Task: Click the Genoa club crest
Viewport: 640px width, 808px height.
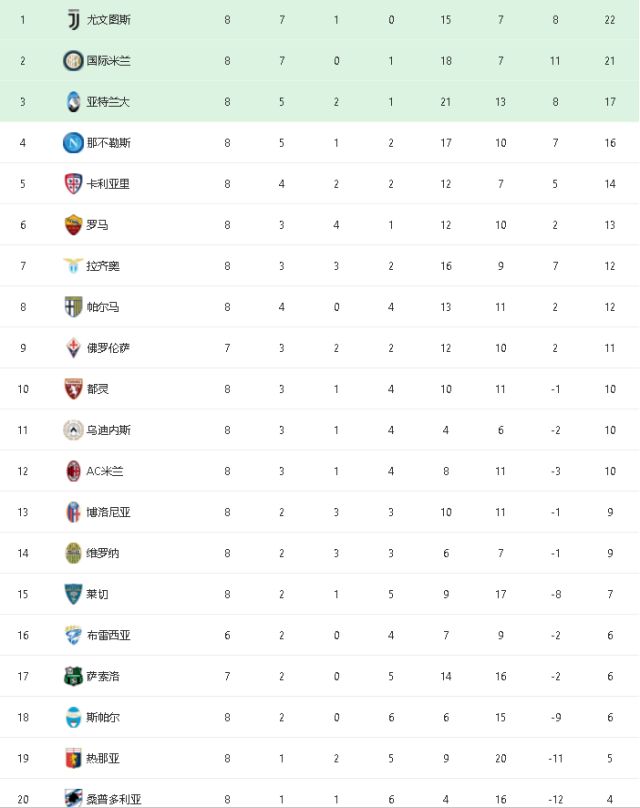Action: pos(73,758)
